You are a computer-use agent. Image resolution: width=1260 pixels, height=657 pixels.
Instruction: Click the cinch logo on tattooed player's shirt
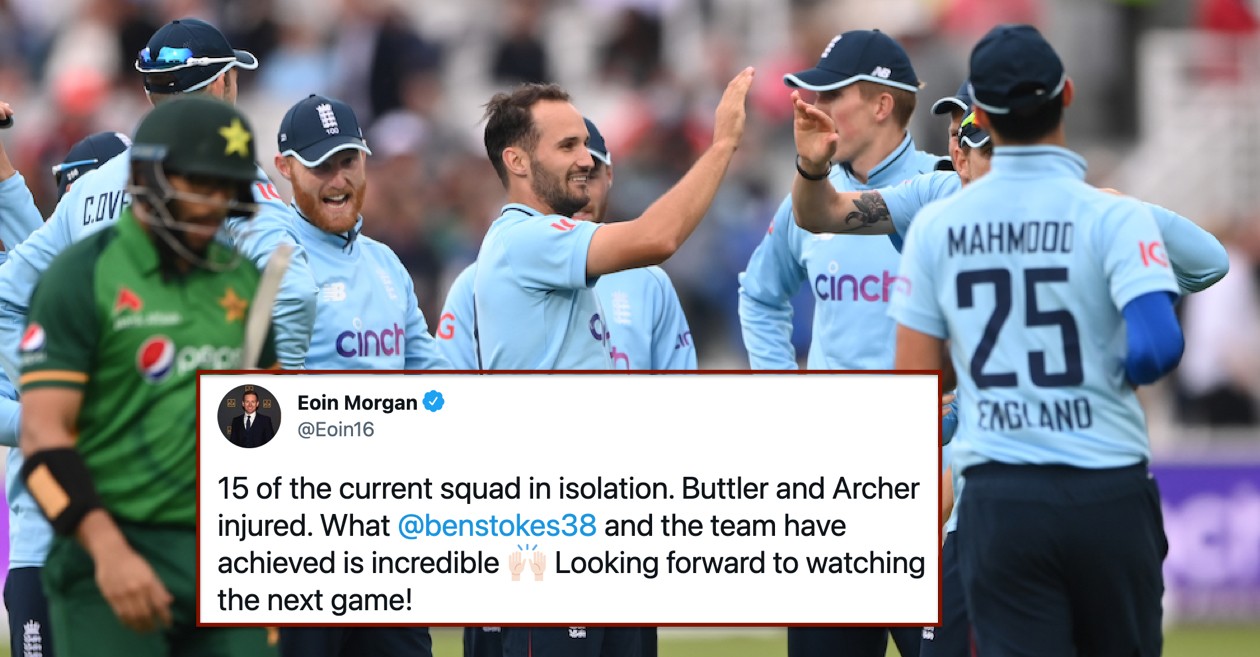[862, 286]
